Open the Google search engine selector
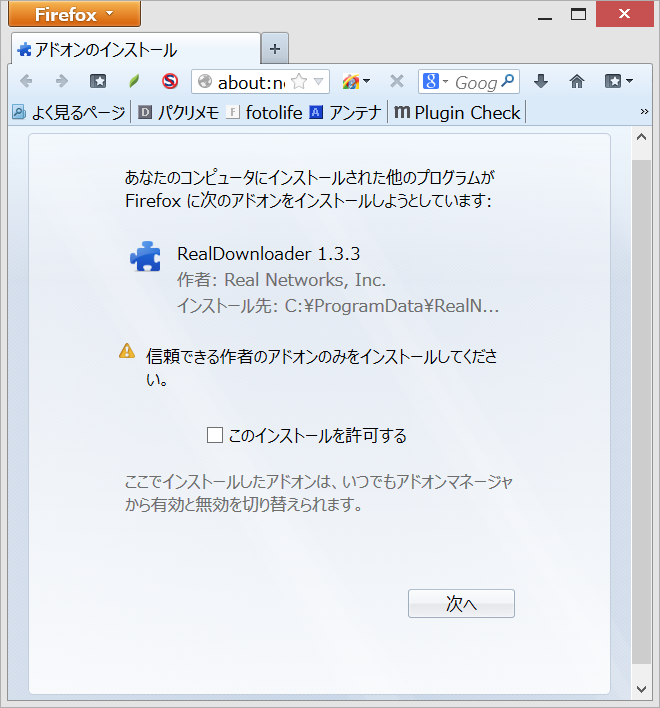The height and width of the screenshot is (708, 660). click(x=435, y=82)
